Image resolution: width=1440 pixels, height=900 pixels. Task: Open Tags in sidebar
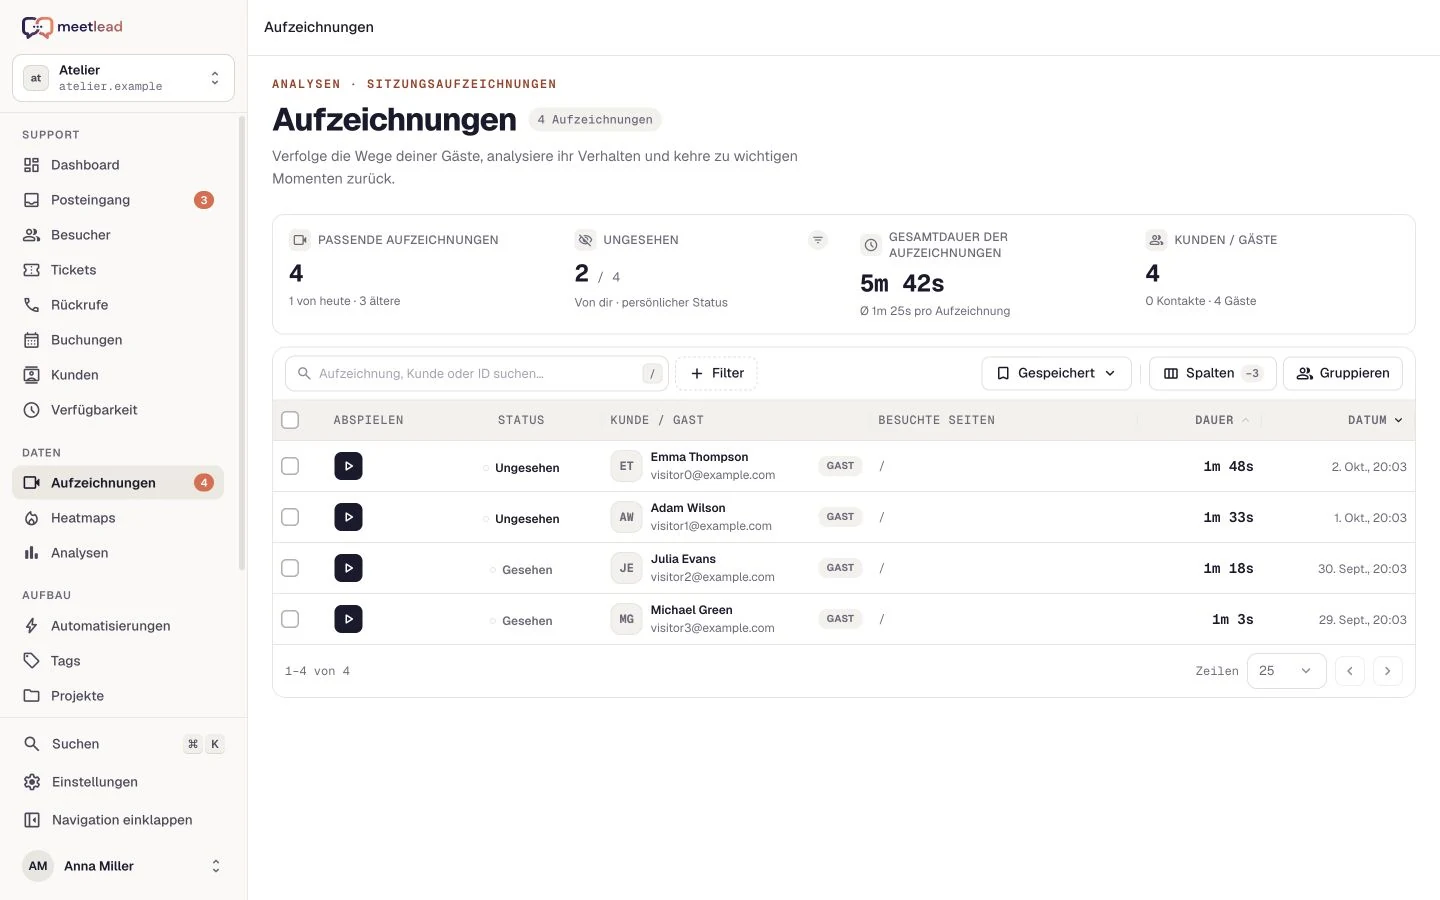coord(118,661)
